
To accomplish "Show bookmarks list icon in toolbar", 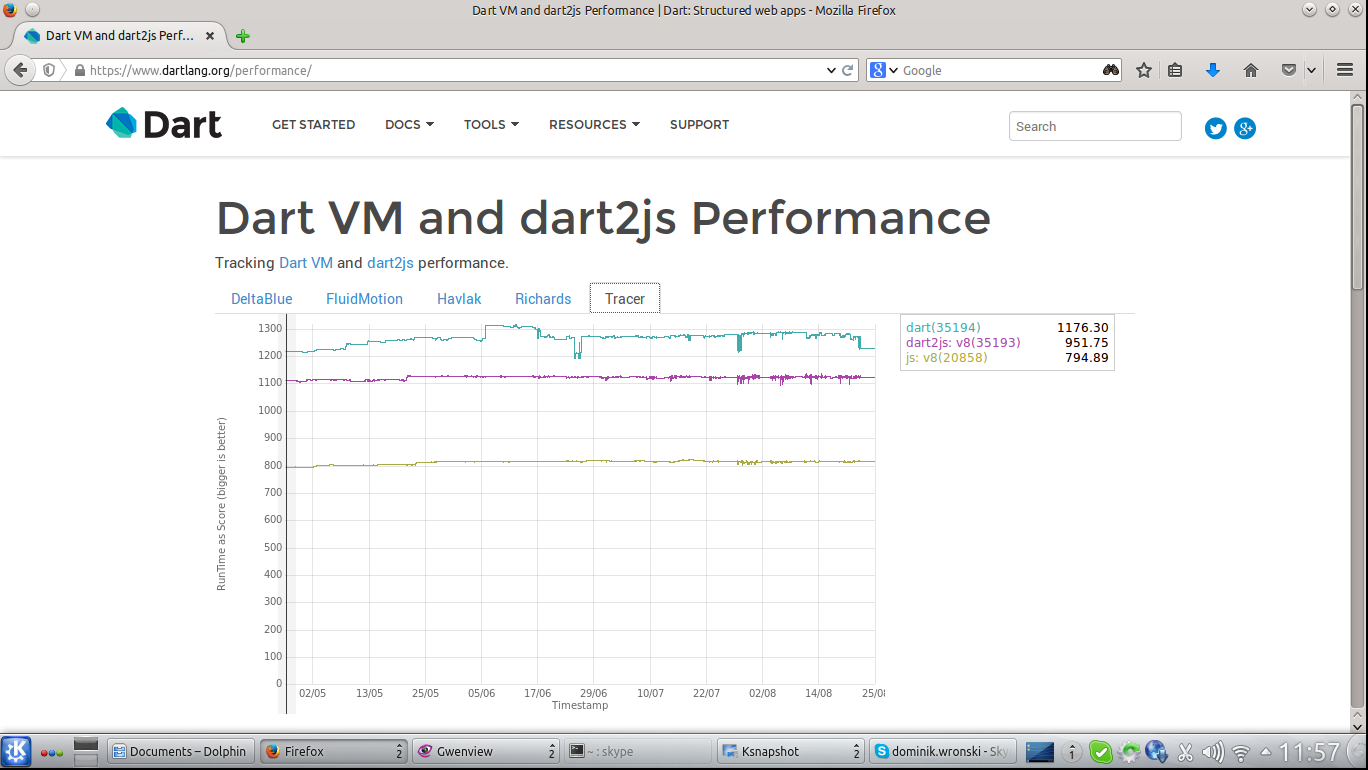I will 1176,70.
